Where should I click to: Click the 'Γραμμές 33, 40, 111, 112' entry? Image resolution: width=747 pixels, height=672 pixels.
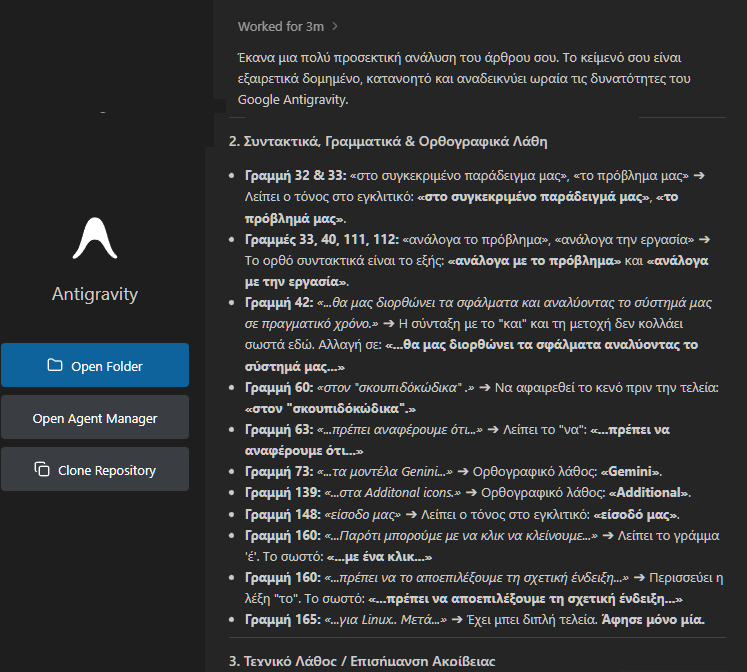321,240
